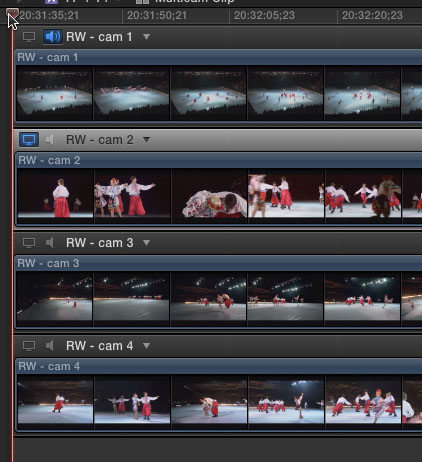Click cam 2 thumbnail of couple with arms extended

pos(132,196)
